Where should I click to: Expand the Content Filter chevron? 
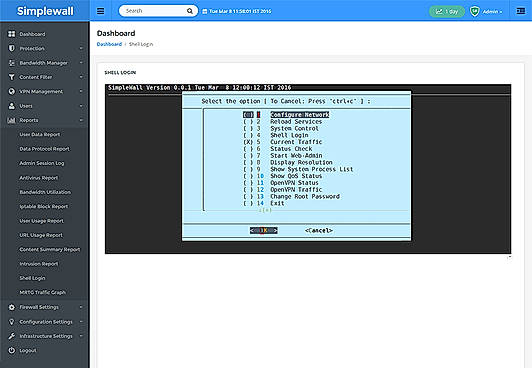(81, 77)
